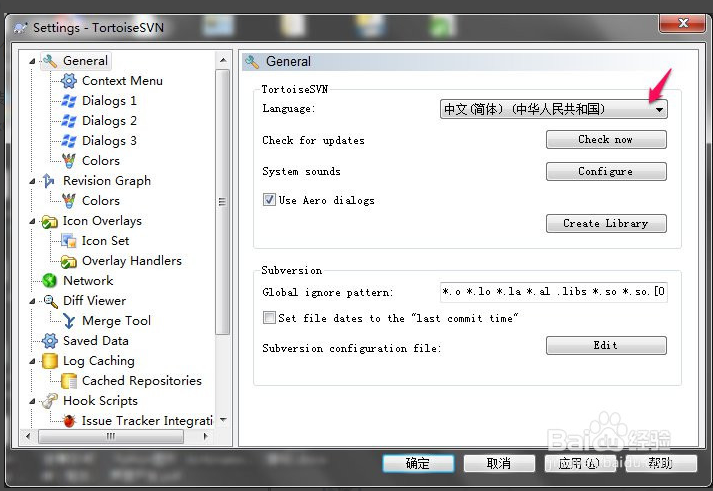Click the Cached Repositories icon
The width and height of the screenshot is (713, 491).
(x=69, y=381)
